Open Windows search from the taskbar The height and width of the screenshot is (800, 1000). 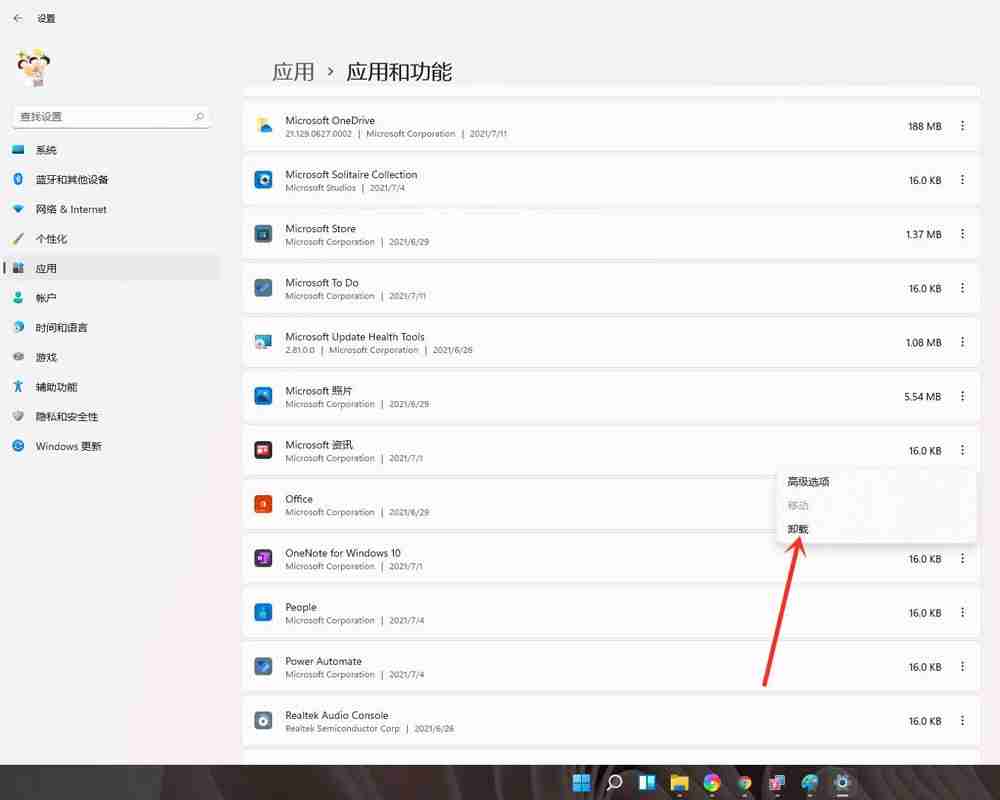click(614, 783)
